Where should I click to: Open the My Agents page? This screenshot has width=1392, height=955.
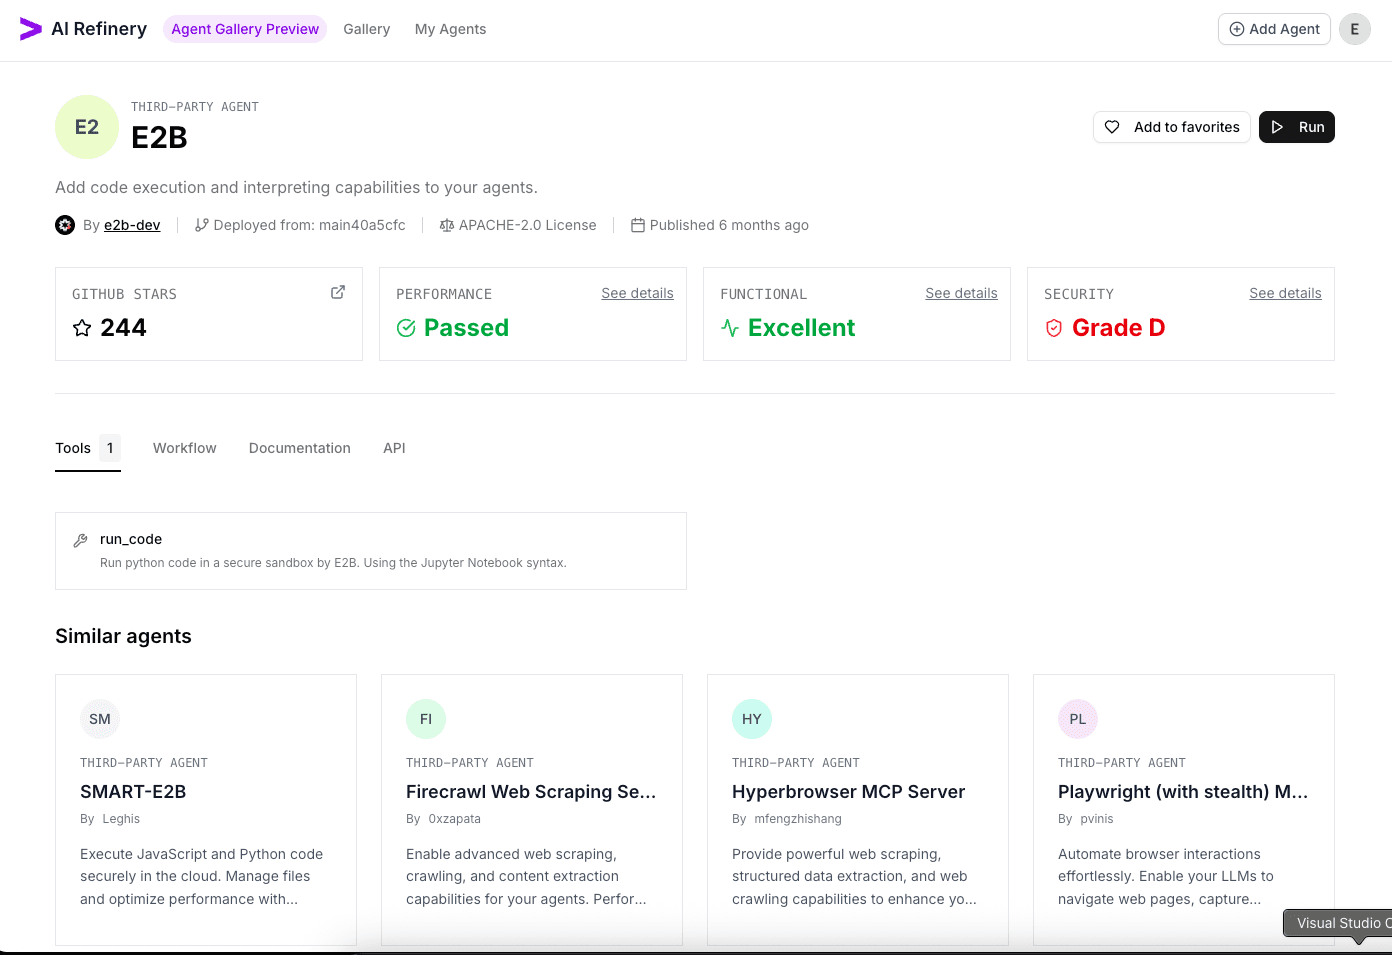pos(450,29)
